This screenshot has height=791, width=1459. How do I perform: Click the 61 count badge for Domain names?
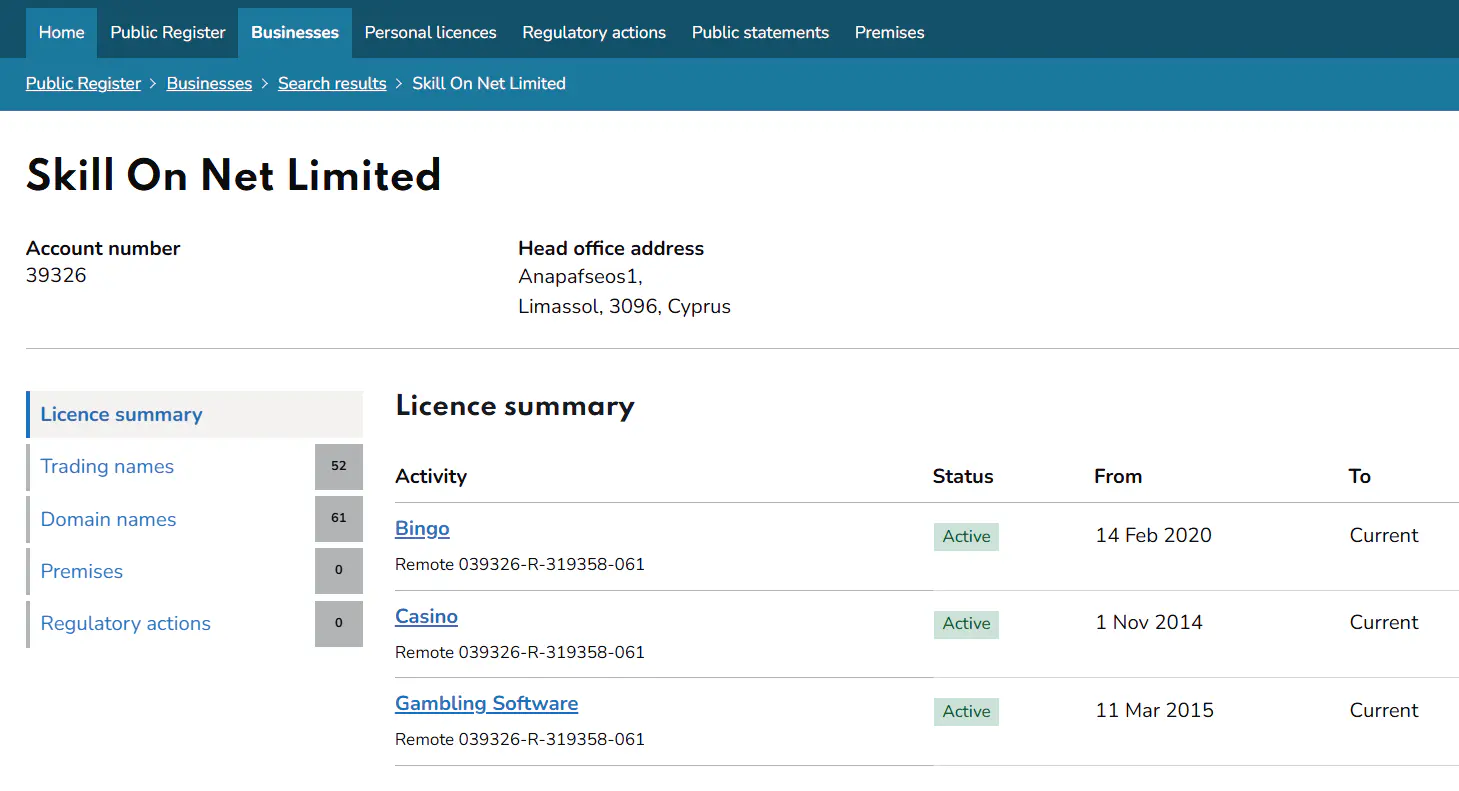[339, 519]
